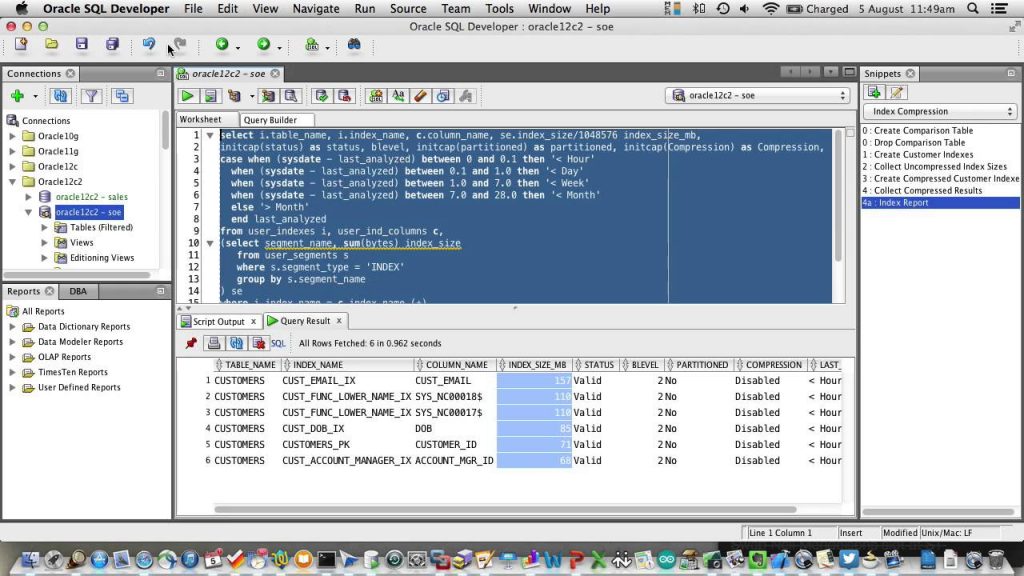Click the Commit icon in worksheet toolbar
Viewport: 1024px width, 576px height.
point(321,96)
